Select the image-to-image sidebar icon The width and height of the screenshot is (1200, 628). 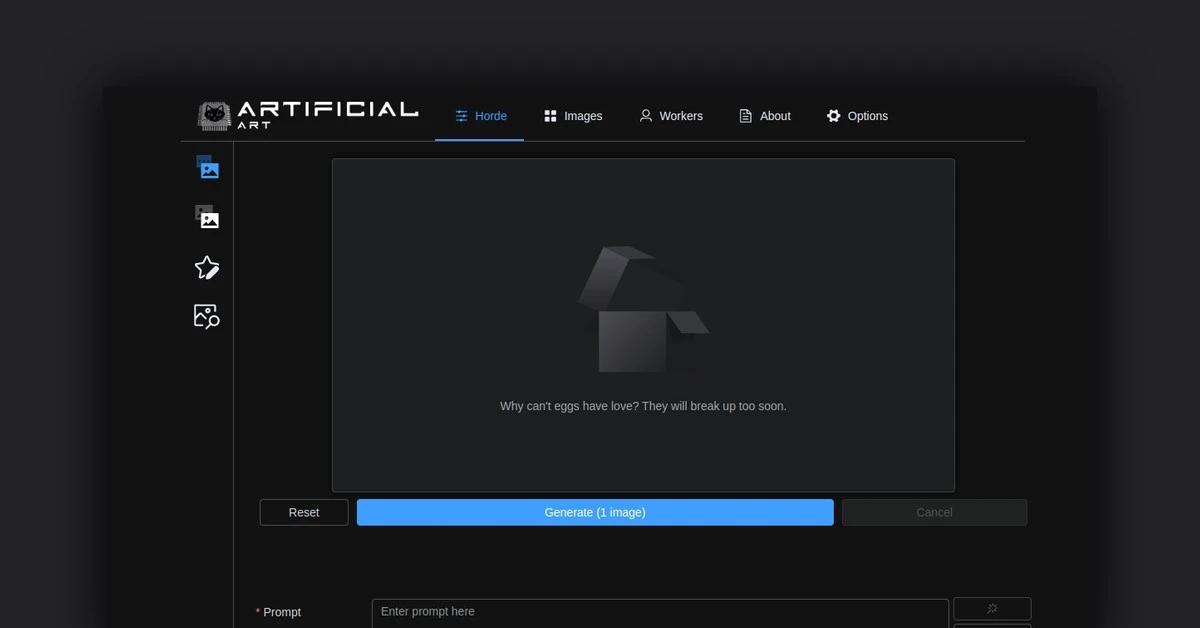(207, 217)
